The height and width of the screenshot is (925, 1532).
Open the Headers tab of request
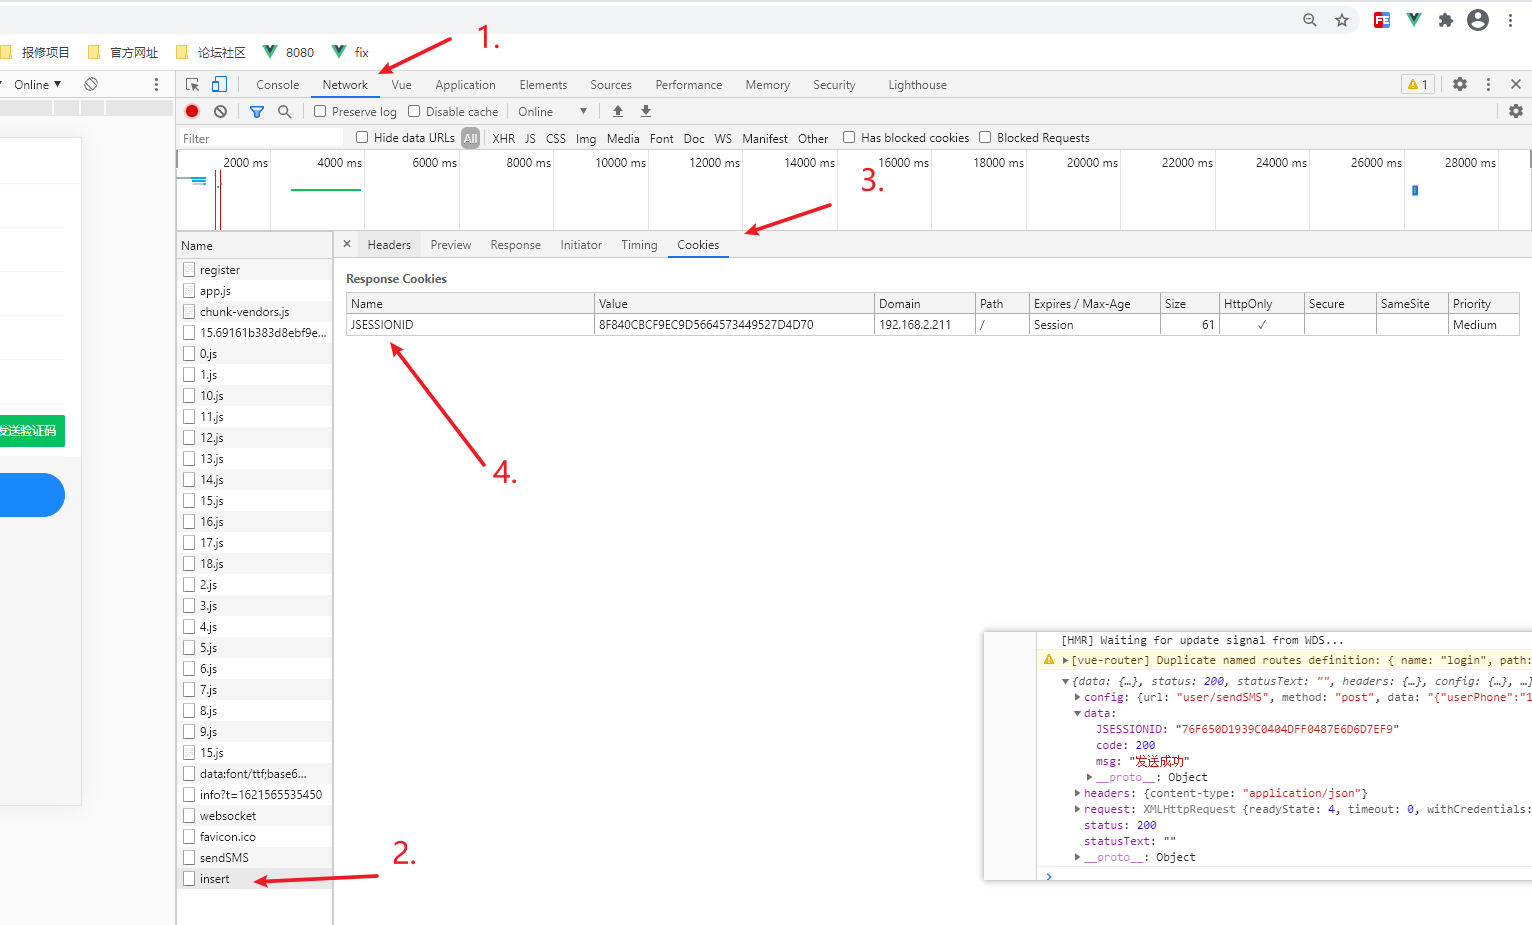[x=389, y=245]
